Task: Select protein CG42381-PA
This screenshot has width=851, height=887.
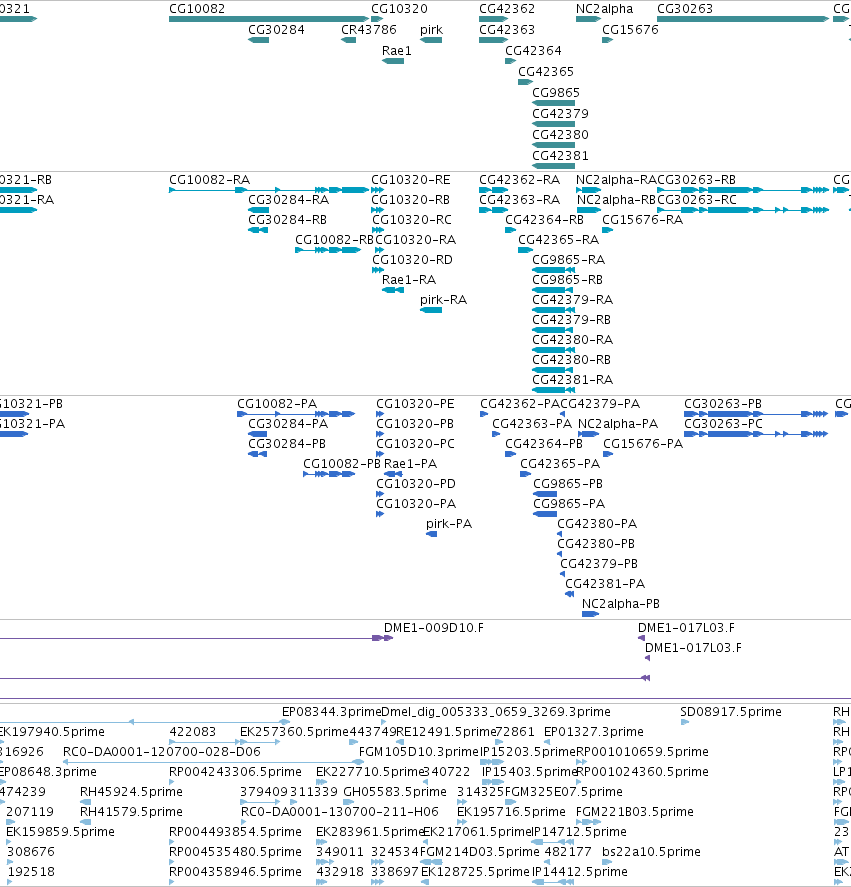Action: (605, 584)
